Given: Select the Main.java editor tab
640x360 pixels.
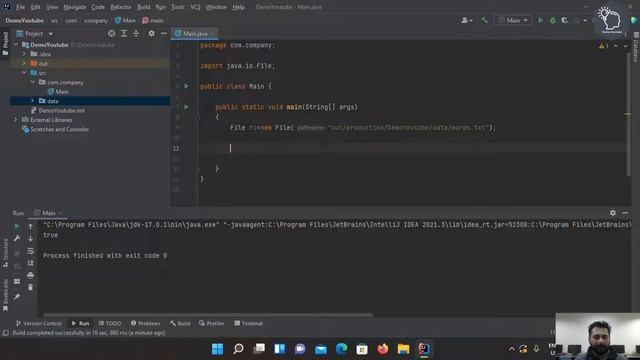Looking at the screenshot, I should (195, 33).
